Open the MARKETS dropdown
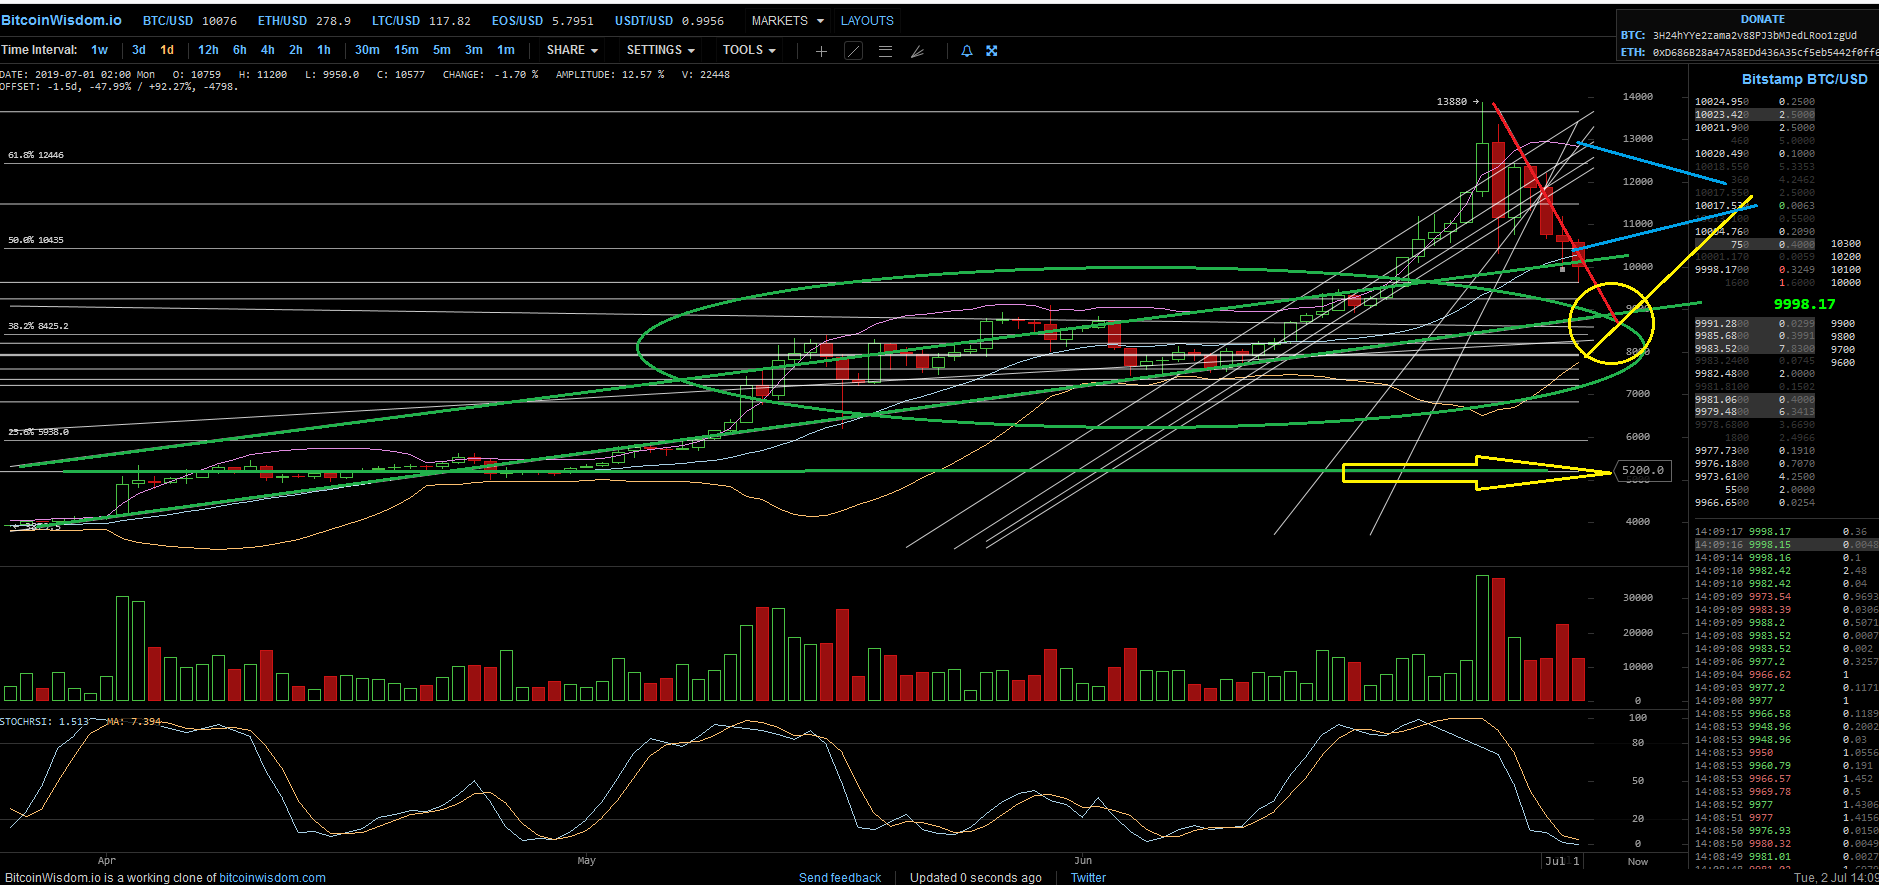This screenshot has width=1879, height=885. (x=788, y=21)
